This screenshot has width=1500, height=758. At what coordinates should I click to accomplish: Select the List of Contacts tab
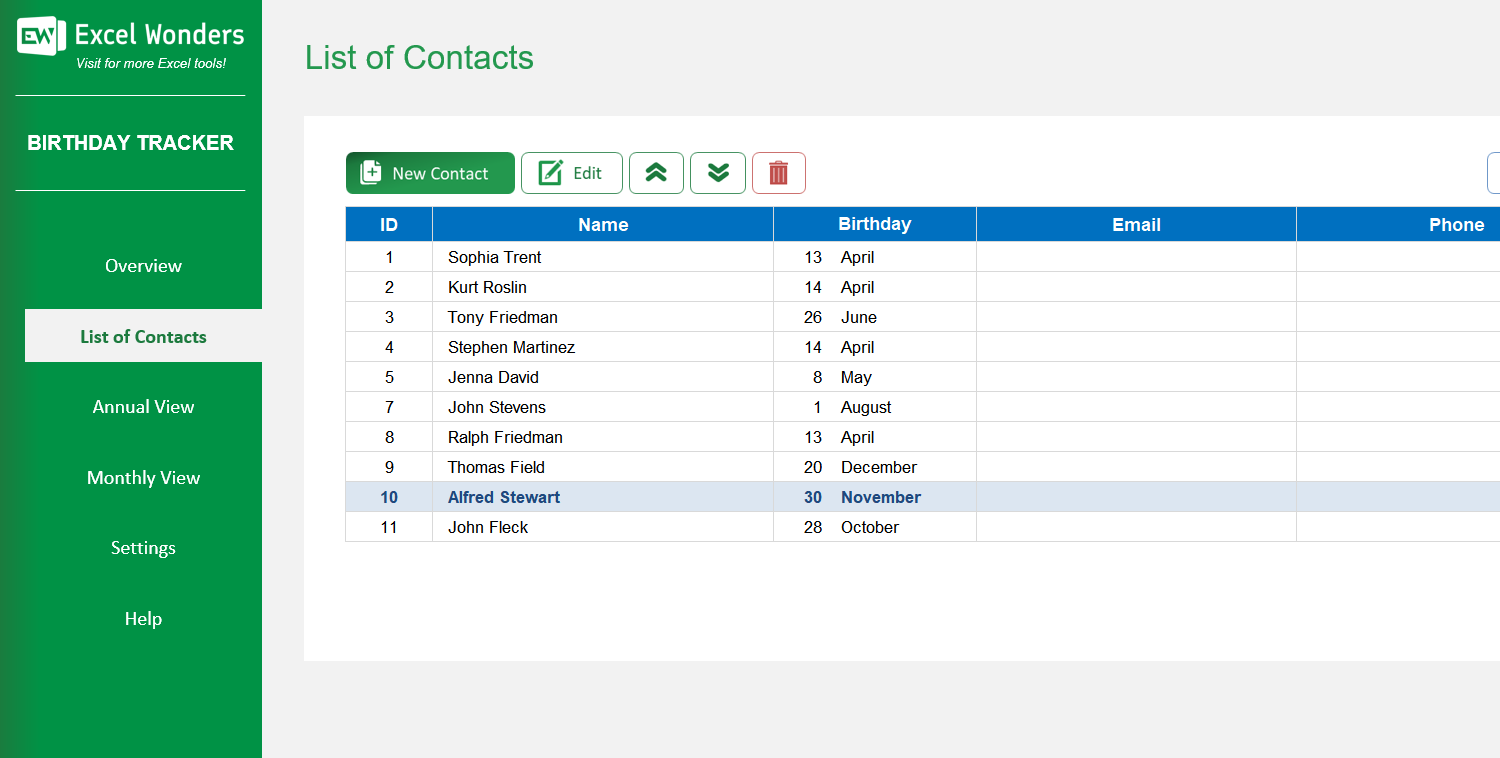pos(143,336)
